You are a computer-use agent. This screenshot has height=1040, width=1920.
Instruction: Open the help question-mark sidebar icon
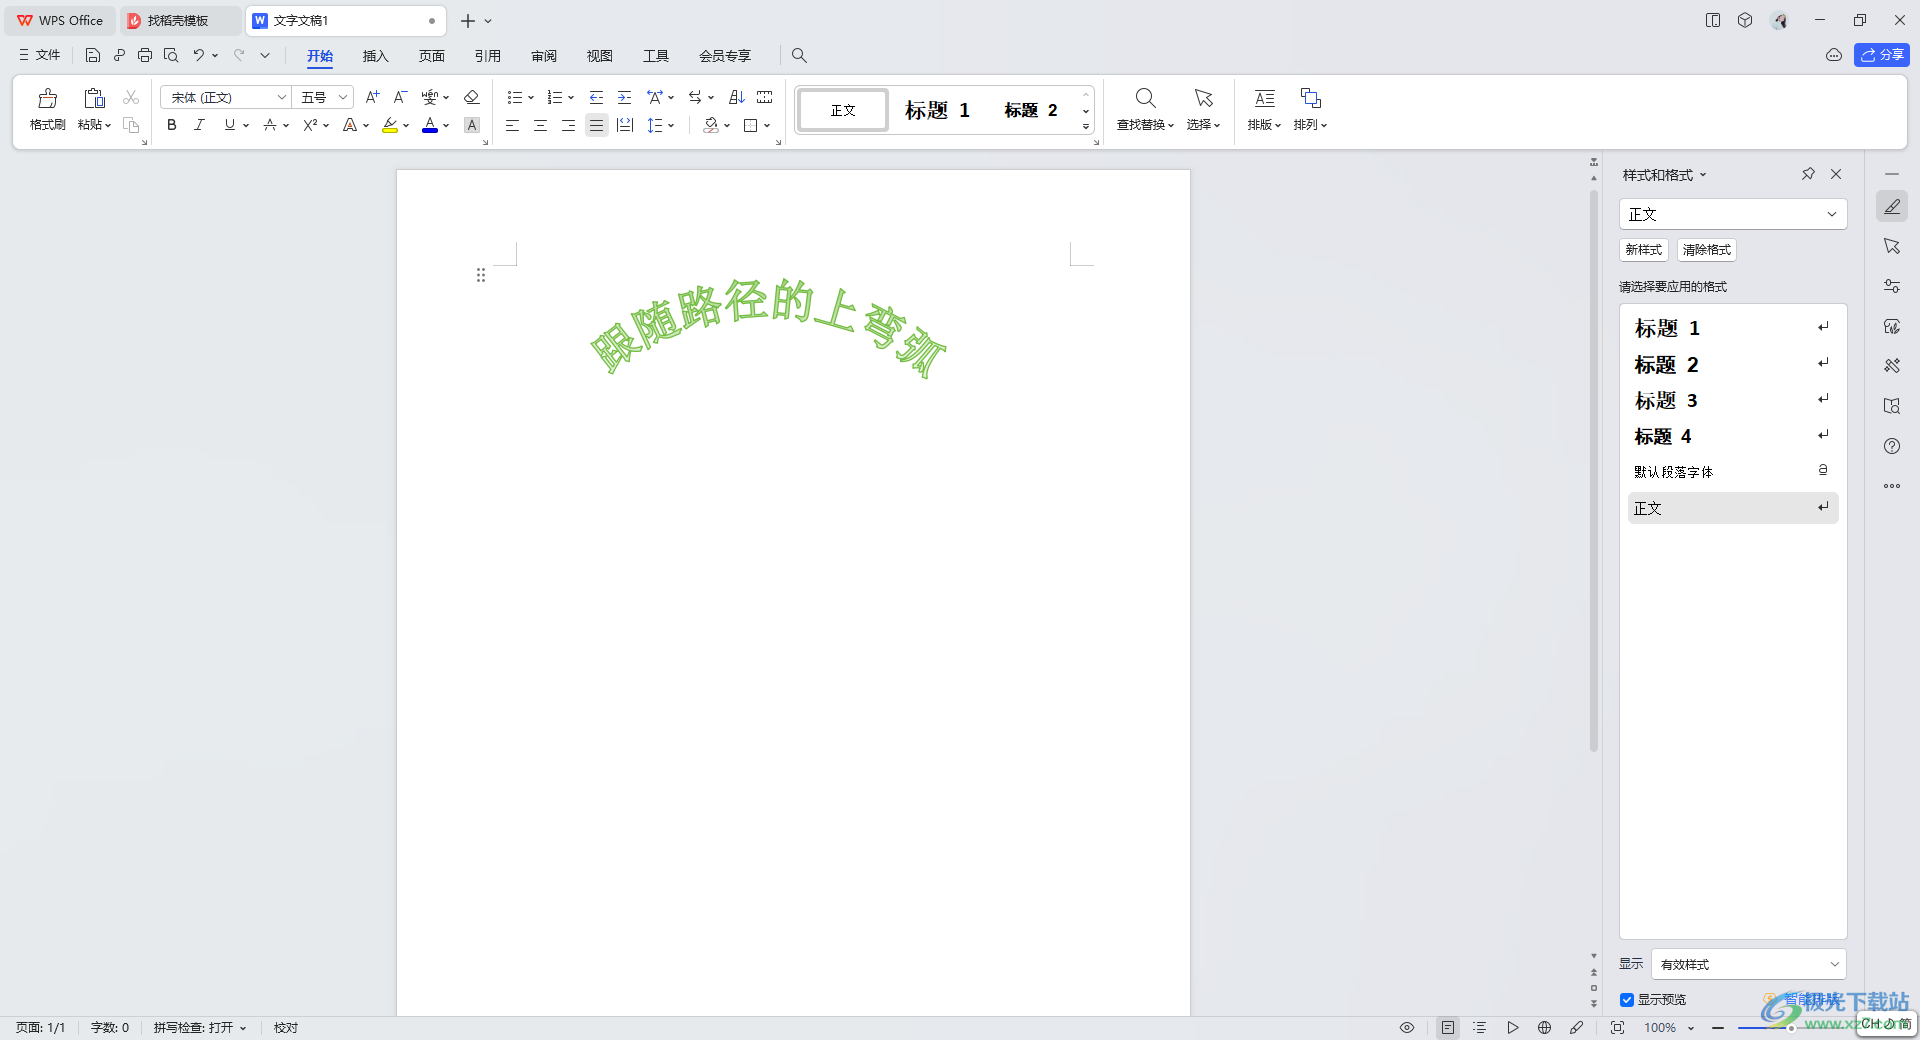point(1892,446)
